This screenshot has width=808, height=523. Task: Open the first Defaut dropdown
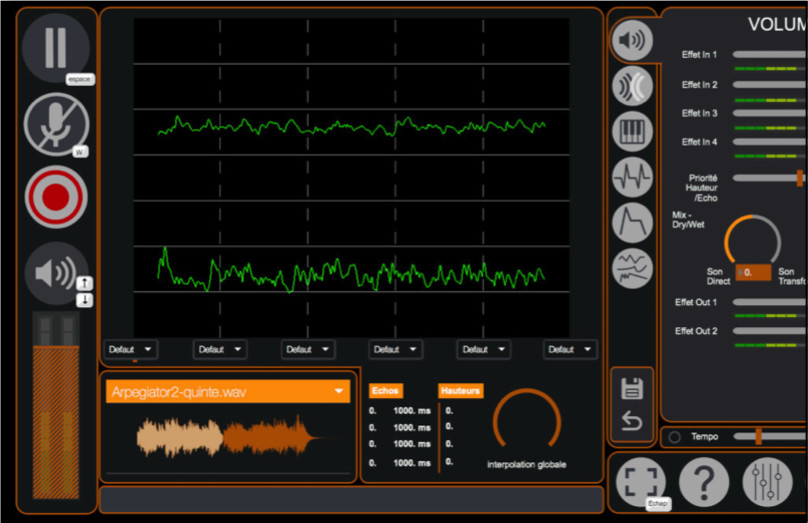coord(131,349)
